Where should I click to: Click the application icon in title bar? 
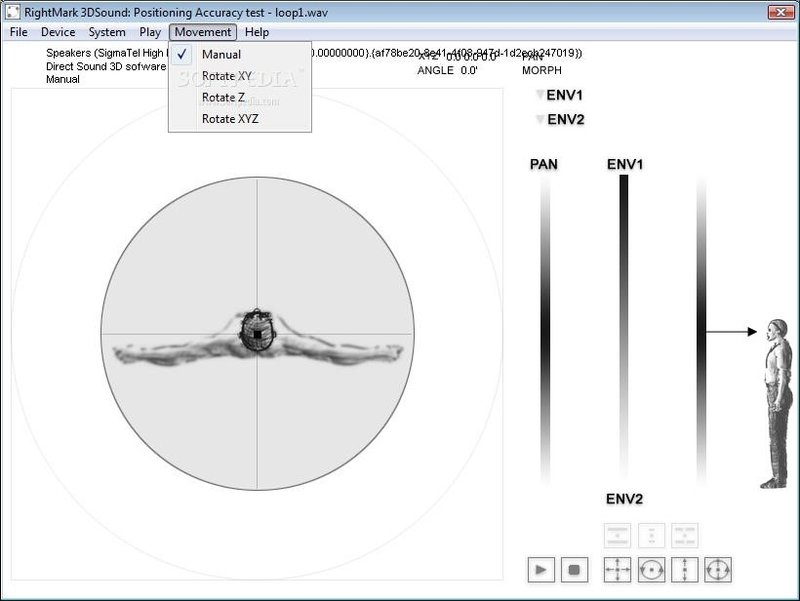click(12, 12)
